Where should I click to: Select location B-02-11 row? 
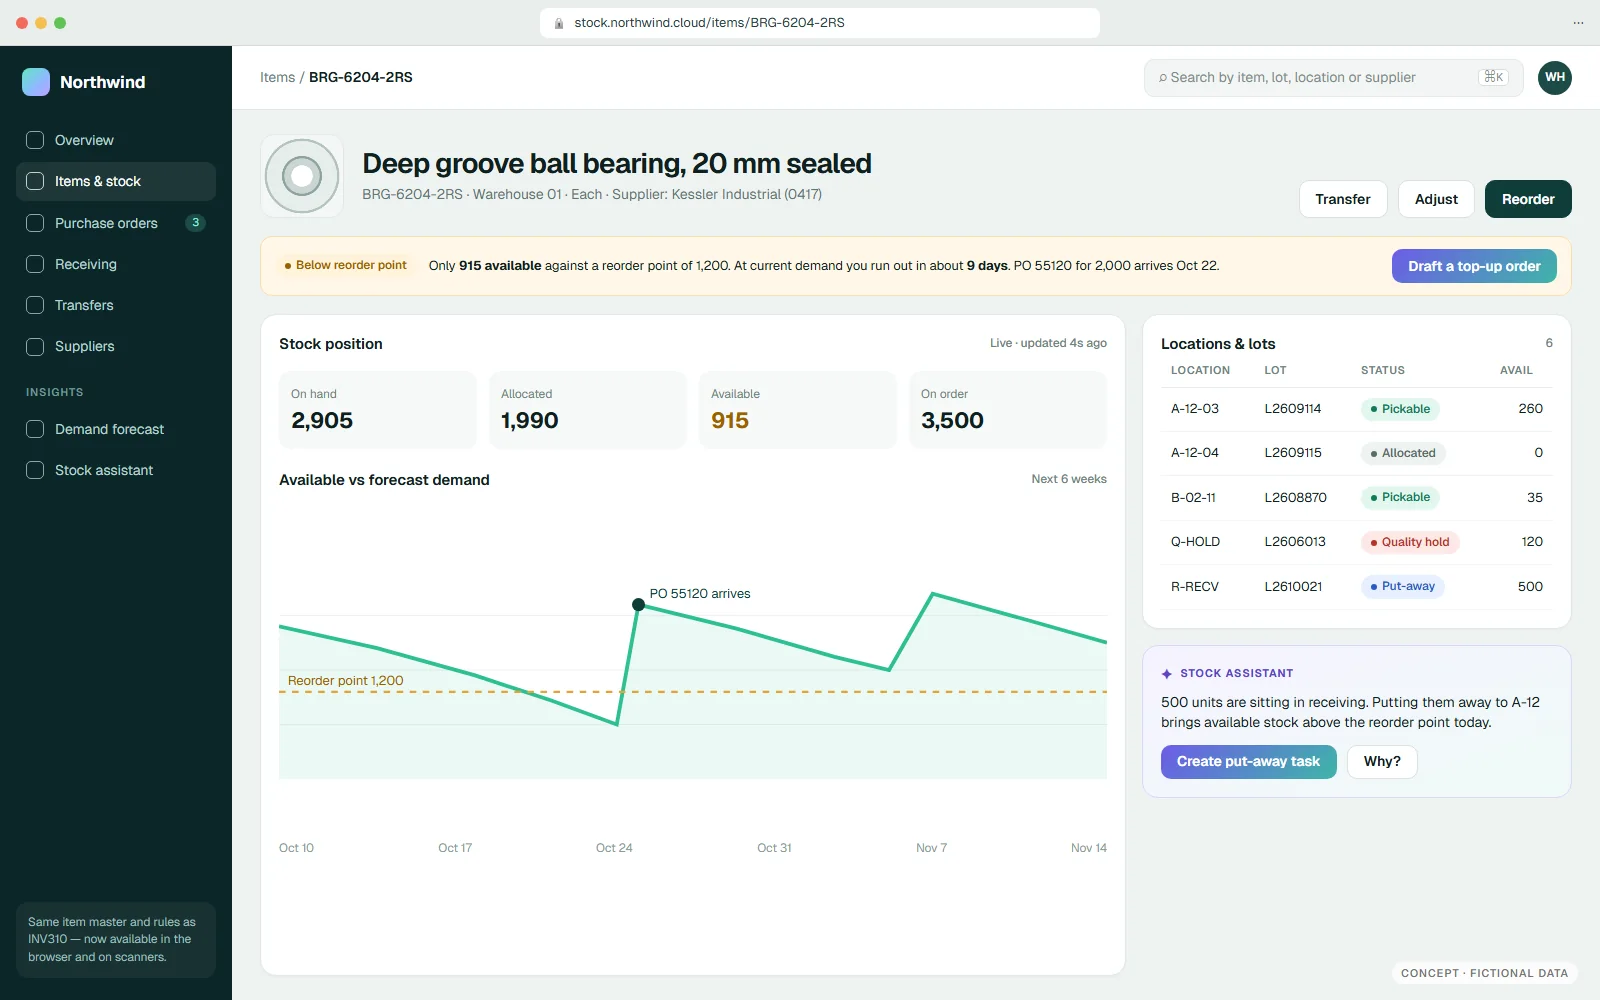[1356, 497]
